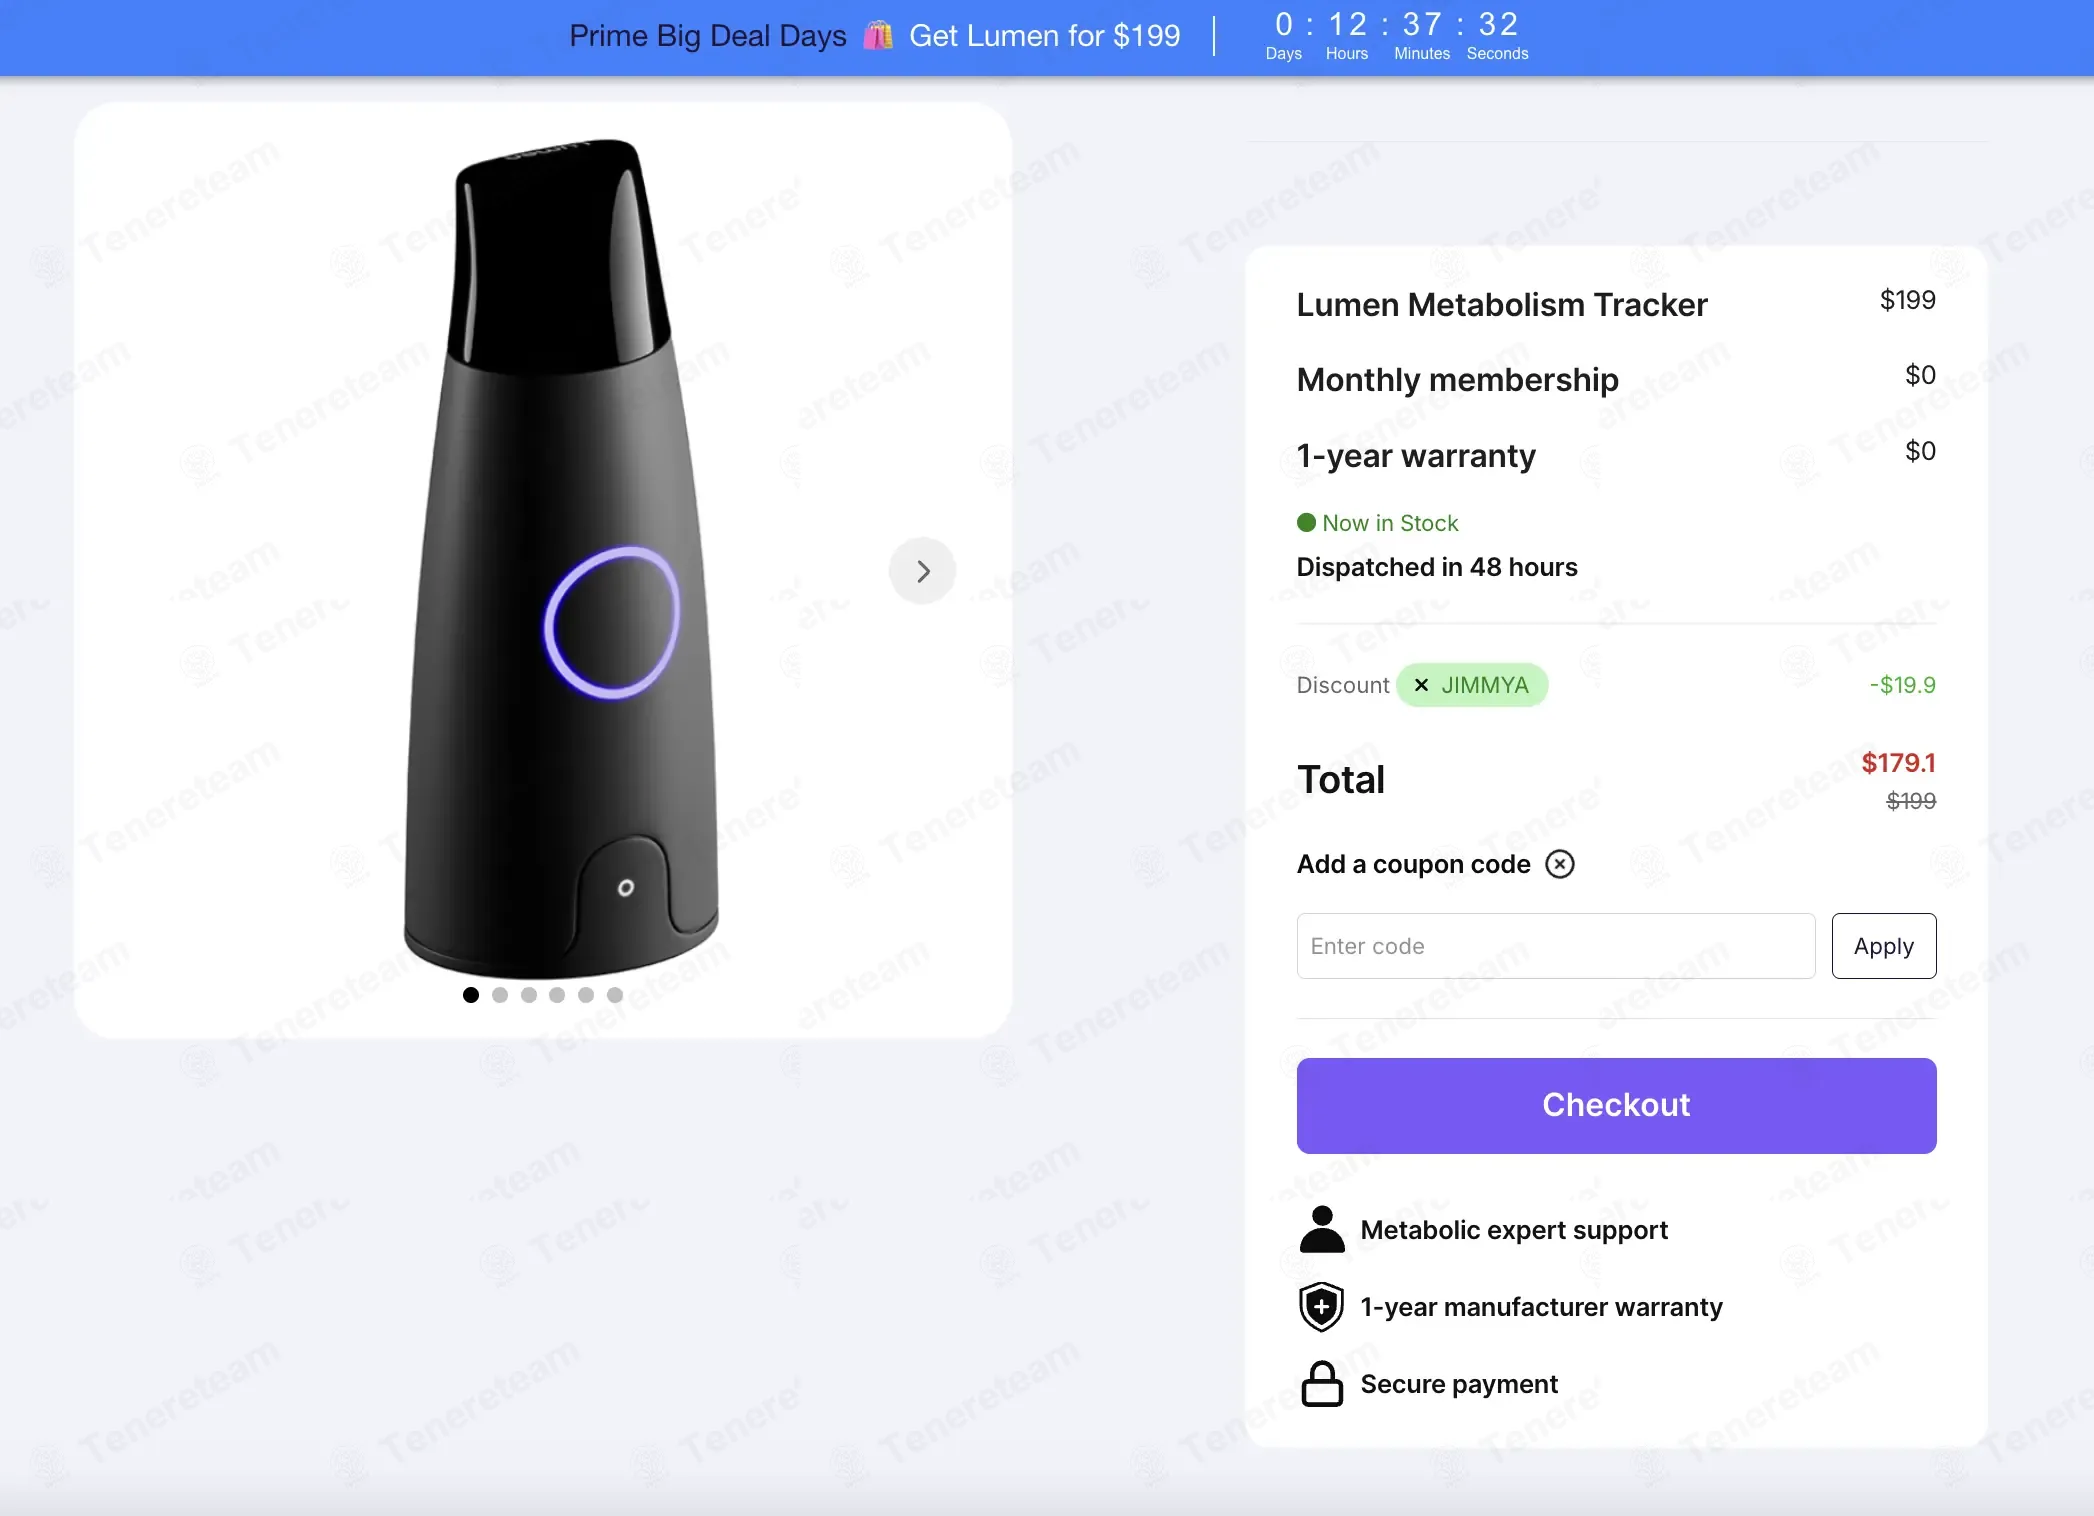The width and height of the screenshot is (2094, 1516).
Task: Select the fifth carousel dot
Action: click(586, 995)
